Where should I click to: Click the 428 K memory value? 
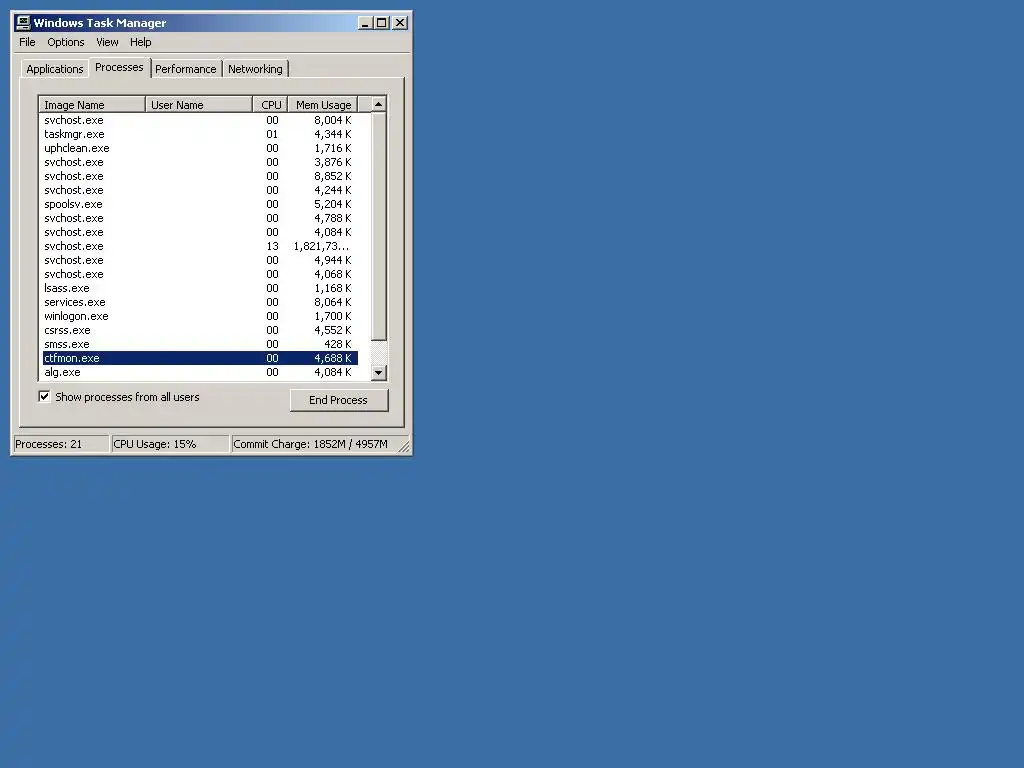[338, 344]
